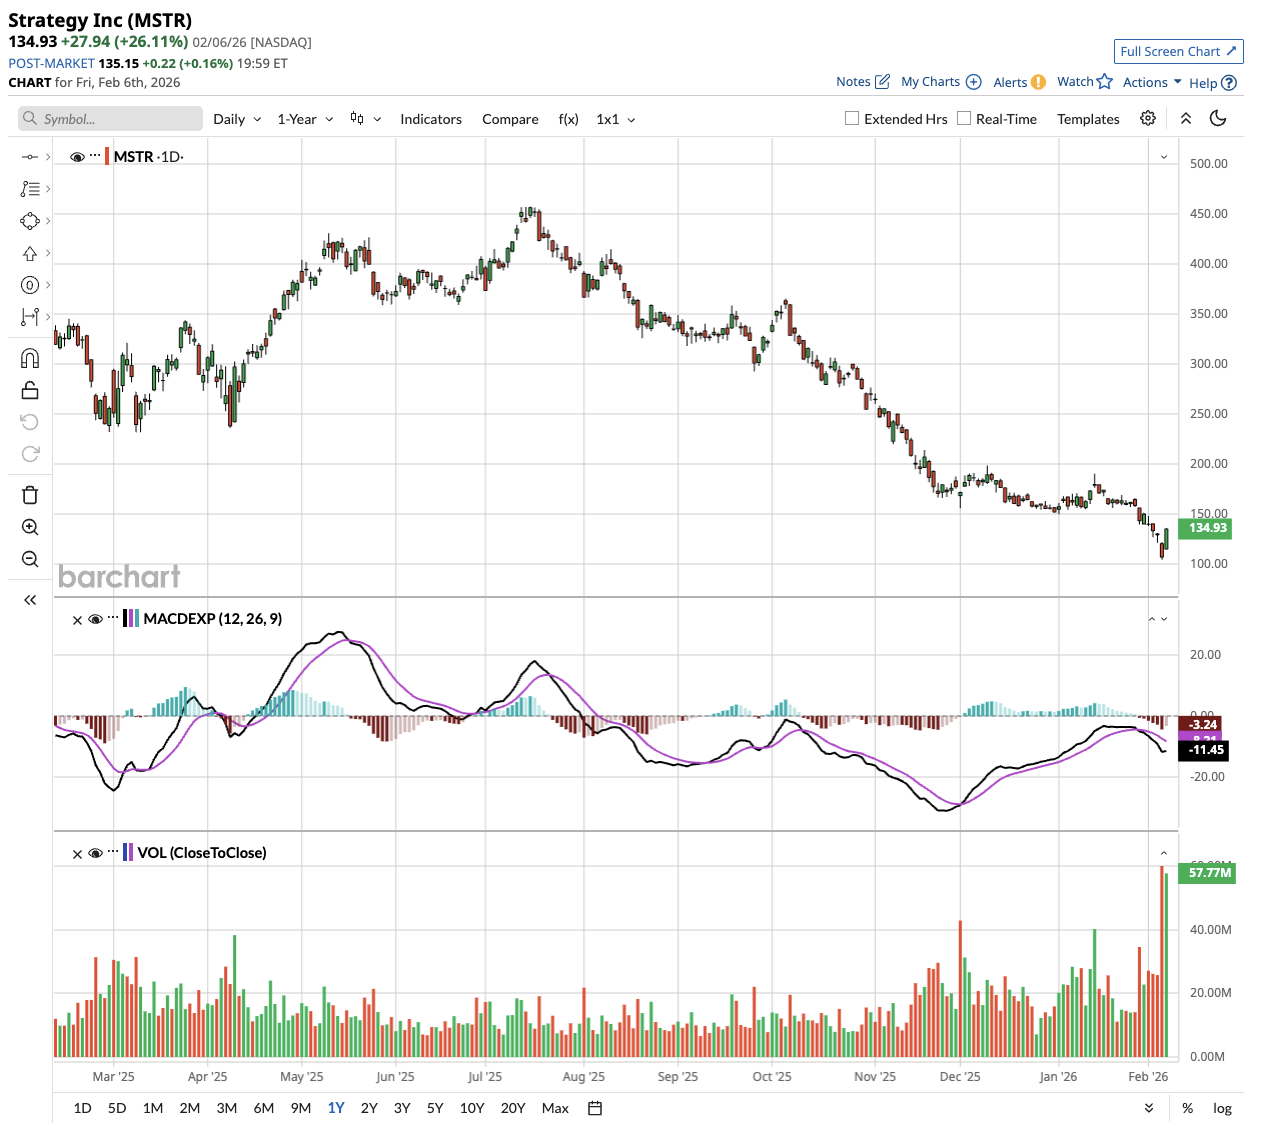Image resolution: width=1288 pixels, height=1134 pixels.
Task: Move MACDEXP pane down
Action: [1164, 619]
